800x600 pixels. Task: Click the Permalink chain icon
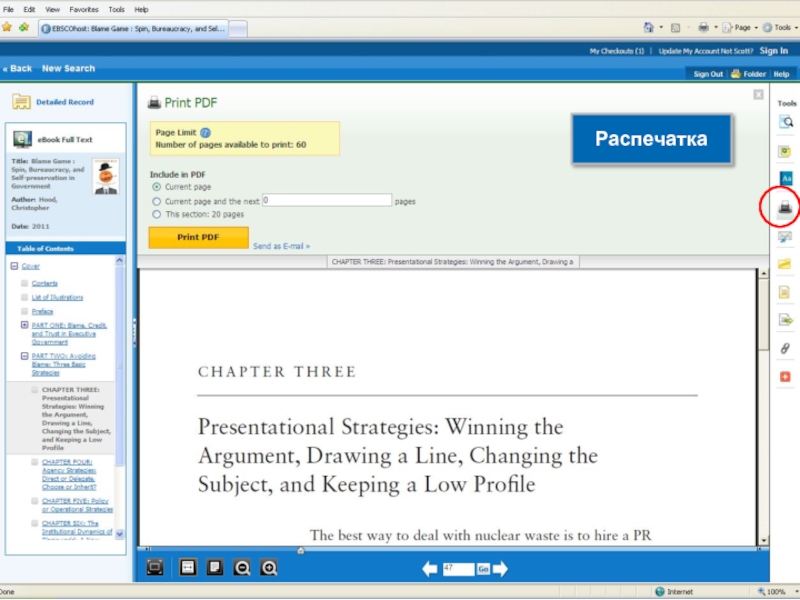point(786,348)
